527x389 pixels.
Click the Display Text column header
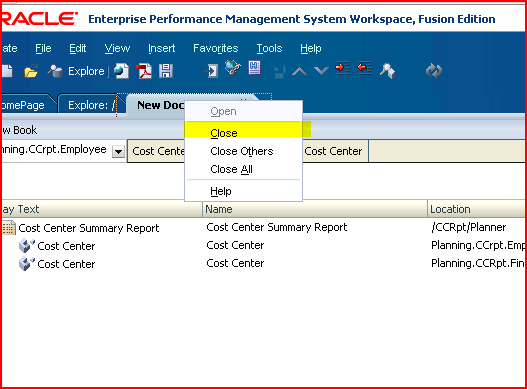click(x=102, y=209)
